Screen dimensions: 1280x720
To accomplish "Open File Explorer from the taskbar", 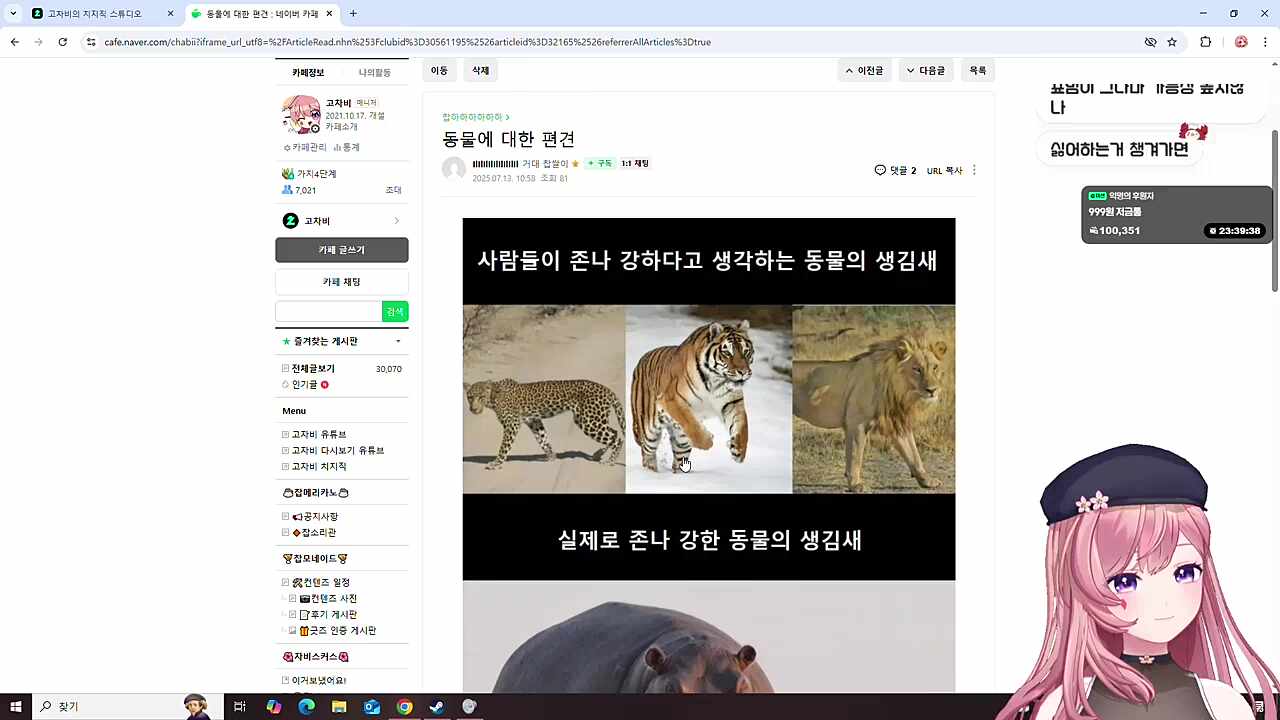I will [x=339, y=707].
